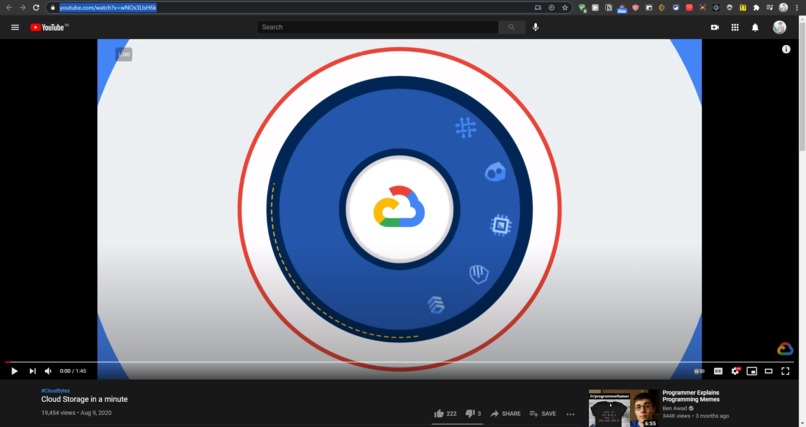Toggle closed captions CC button
Screen dimensions: 806x427
(x=718, y=371)
